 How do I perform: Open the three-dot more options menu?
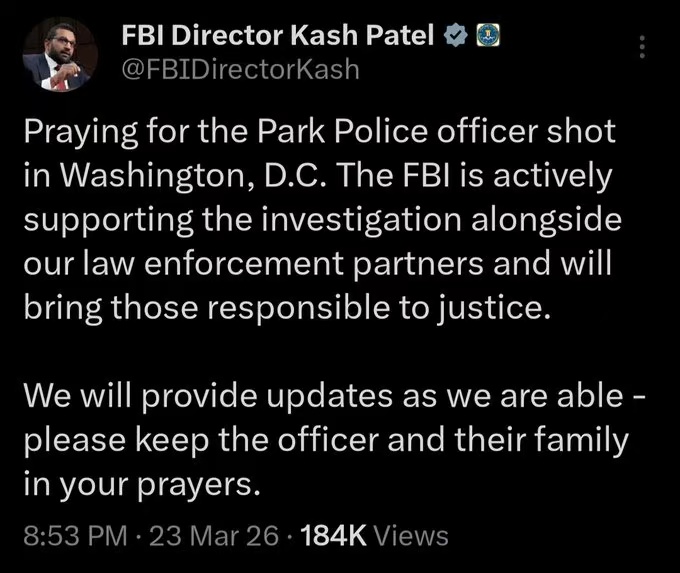point(643,48)
